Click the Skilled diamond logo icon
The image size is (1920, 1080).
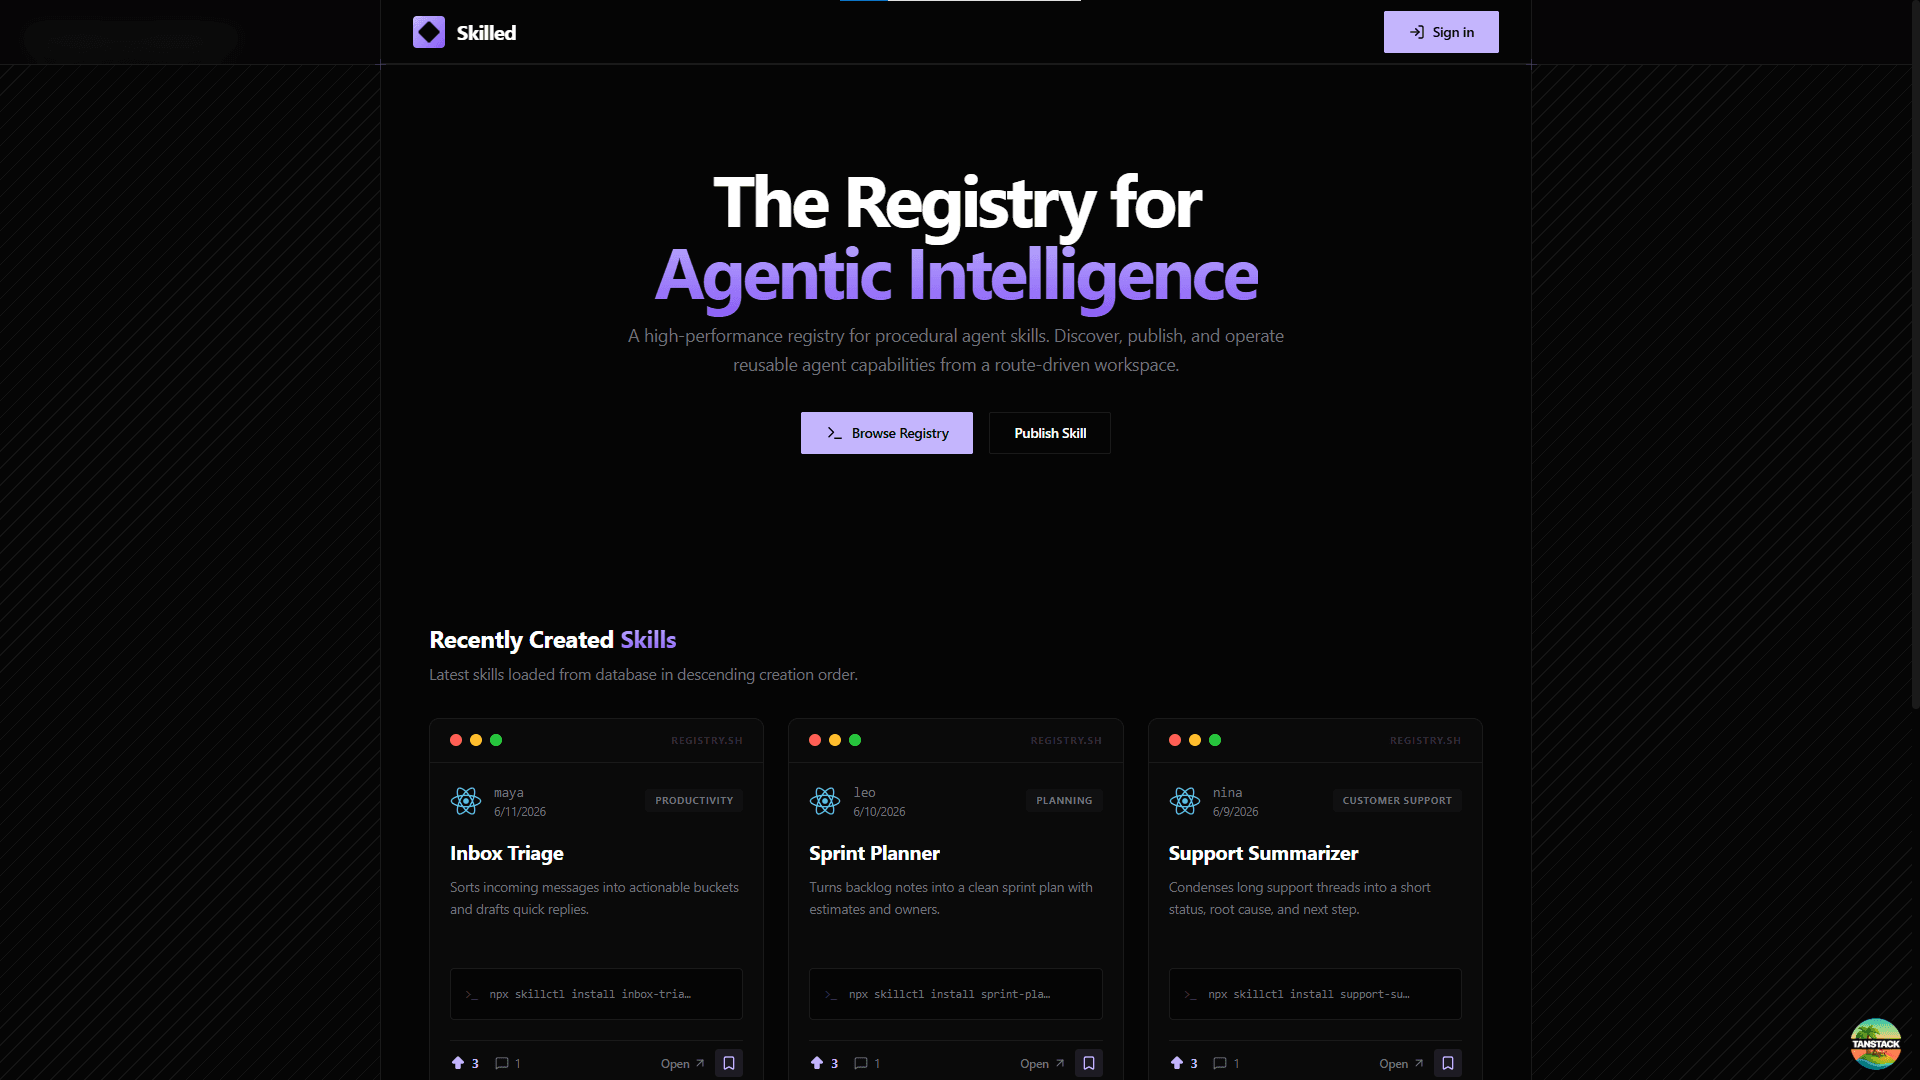429,32
